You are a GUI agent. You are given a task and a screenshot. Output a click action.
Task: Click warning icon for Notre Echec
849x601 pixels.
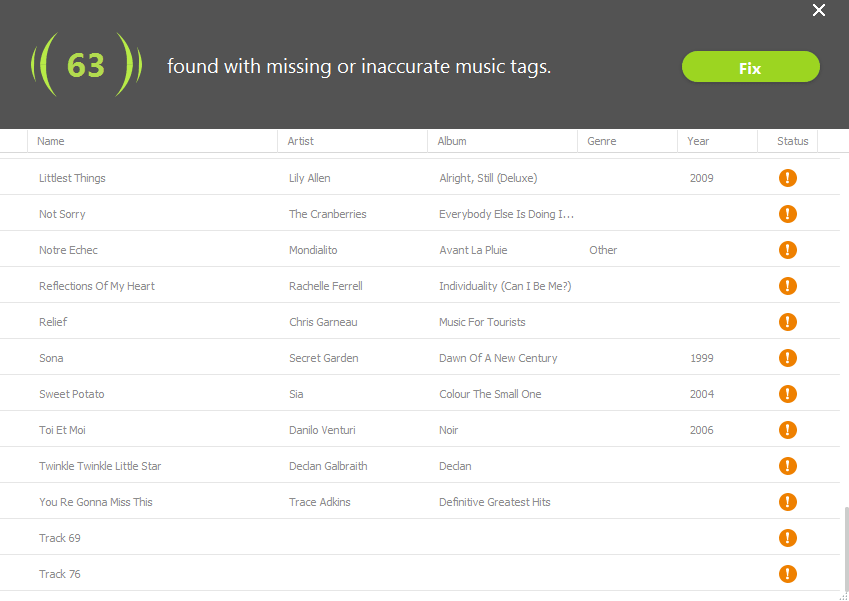click(788, 250)
